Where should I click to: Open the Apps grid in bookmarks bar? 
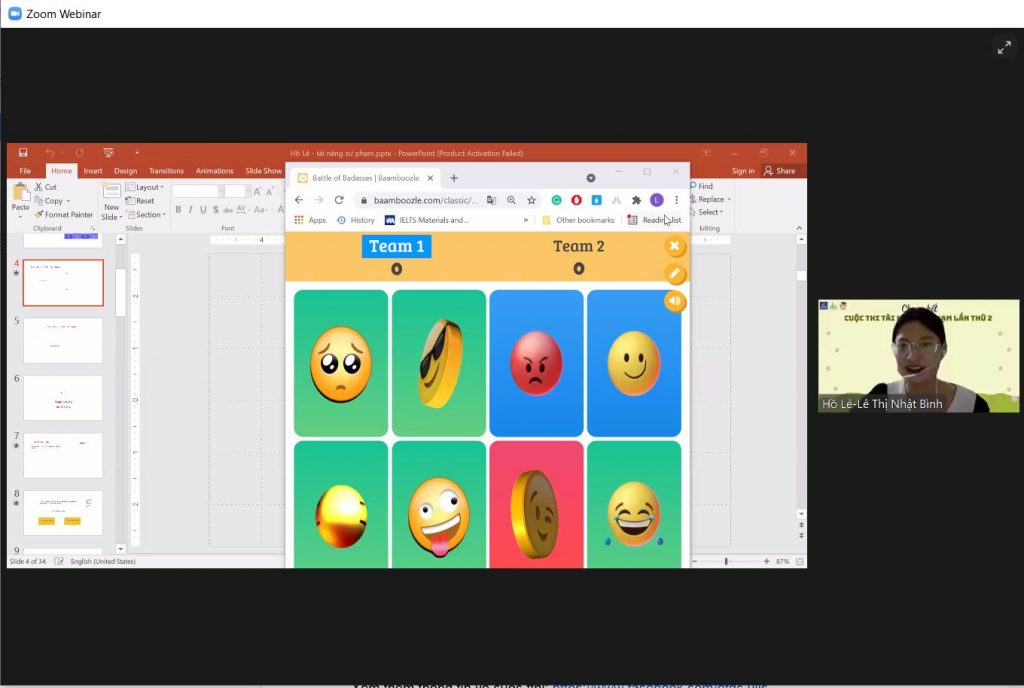coord(310,220)
